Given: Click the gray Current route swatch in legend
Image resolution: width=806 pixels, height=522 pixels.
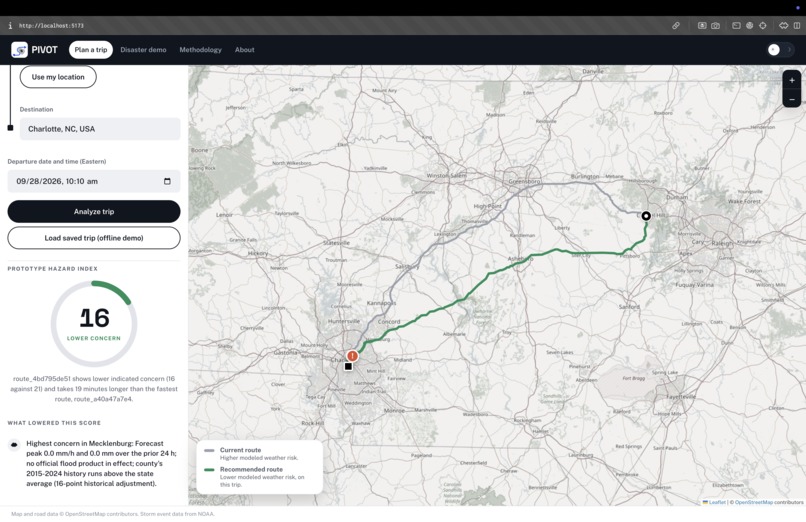Looking at the screenshot, I should pyautogui.click(x=209, y=451).
